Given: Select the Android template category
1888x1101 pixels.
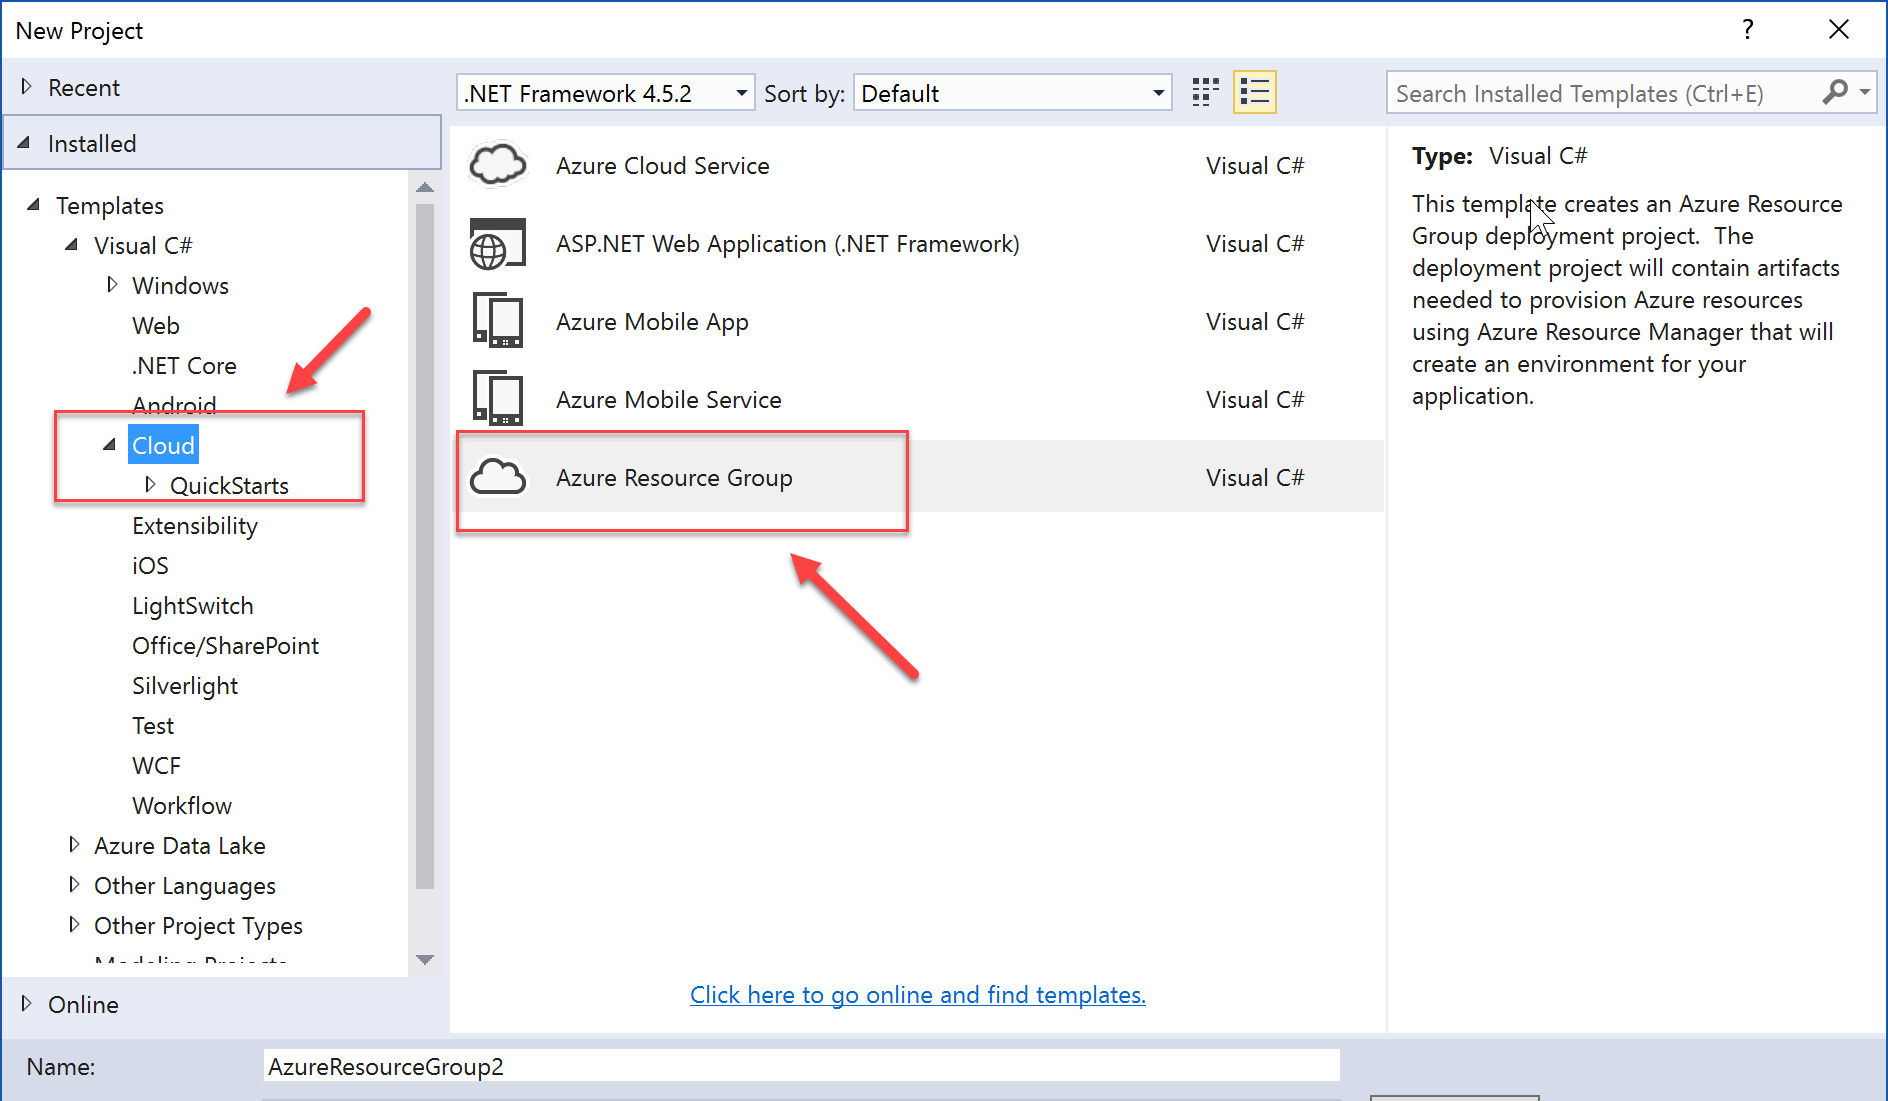Looking at the screenshot, I should pos(174,404).
